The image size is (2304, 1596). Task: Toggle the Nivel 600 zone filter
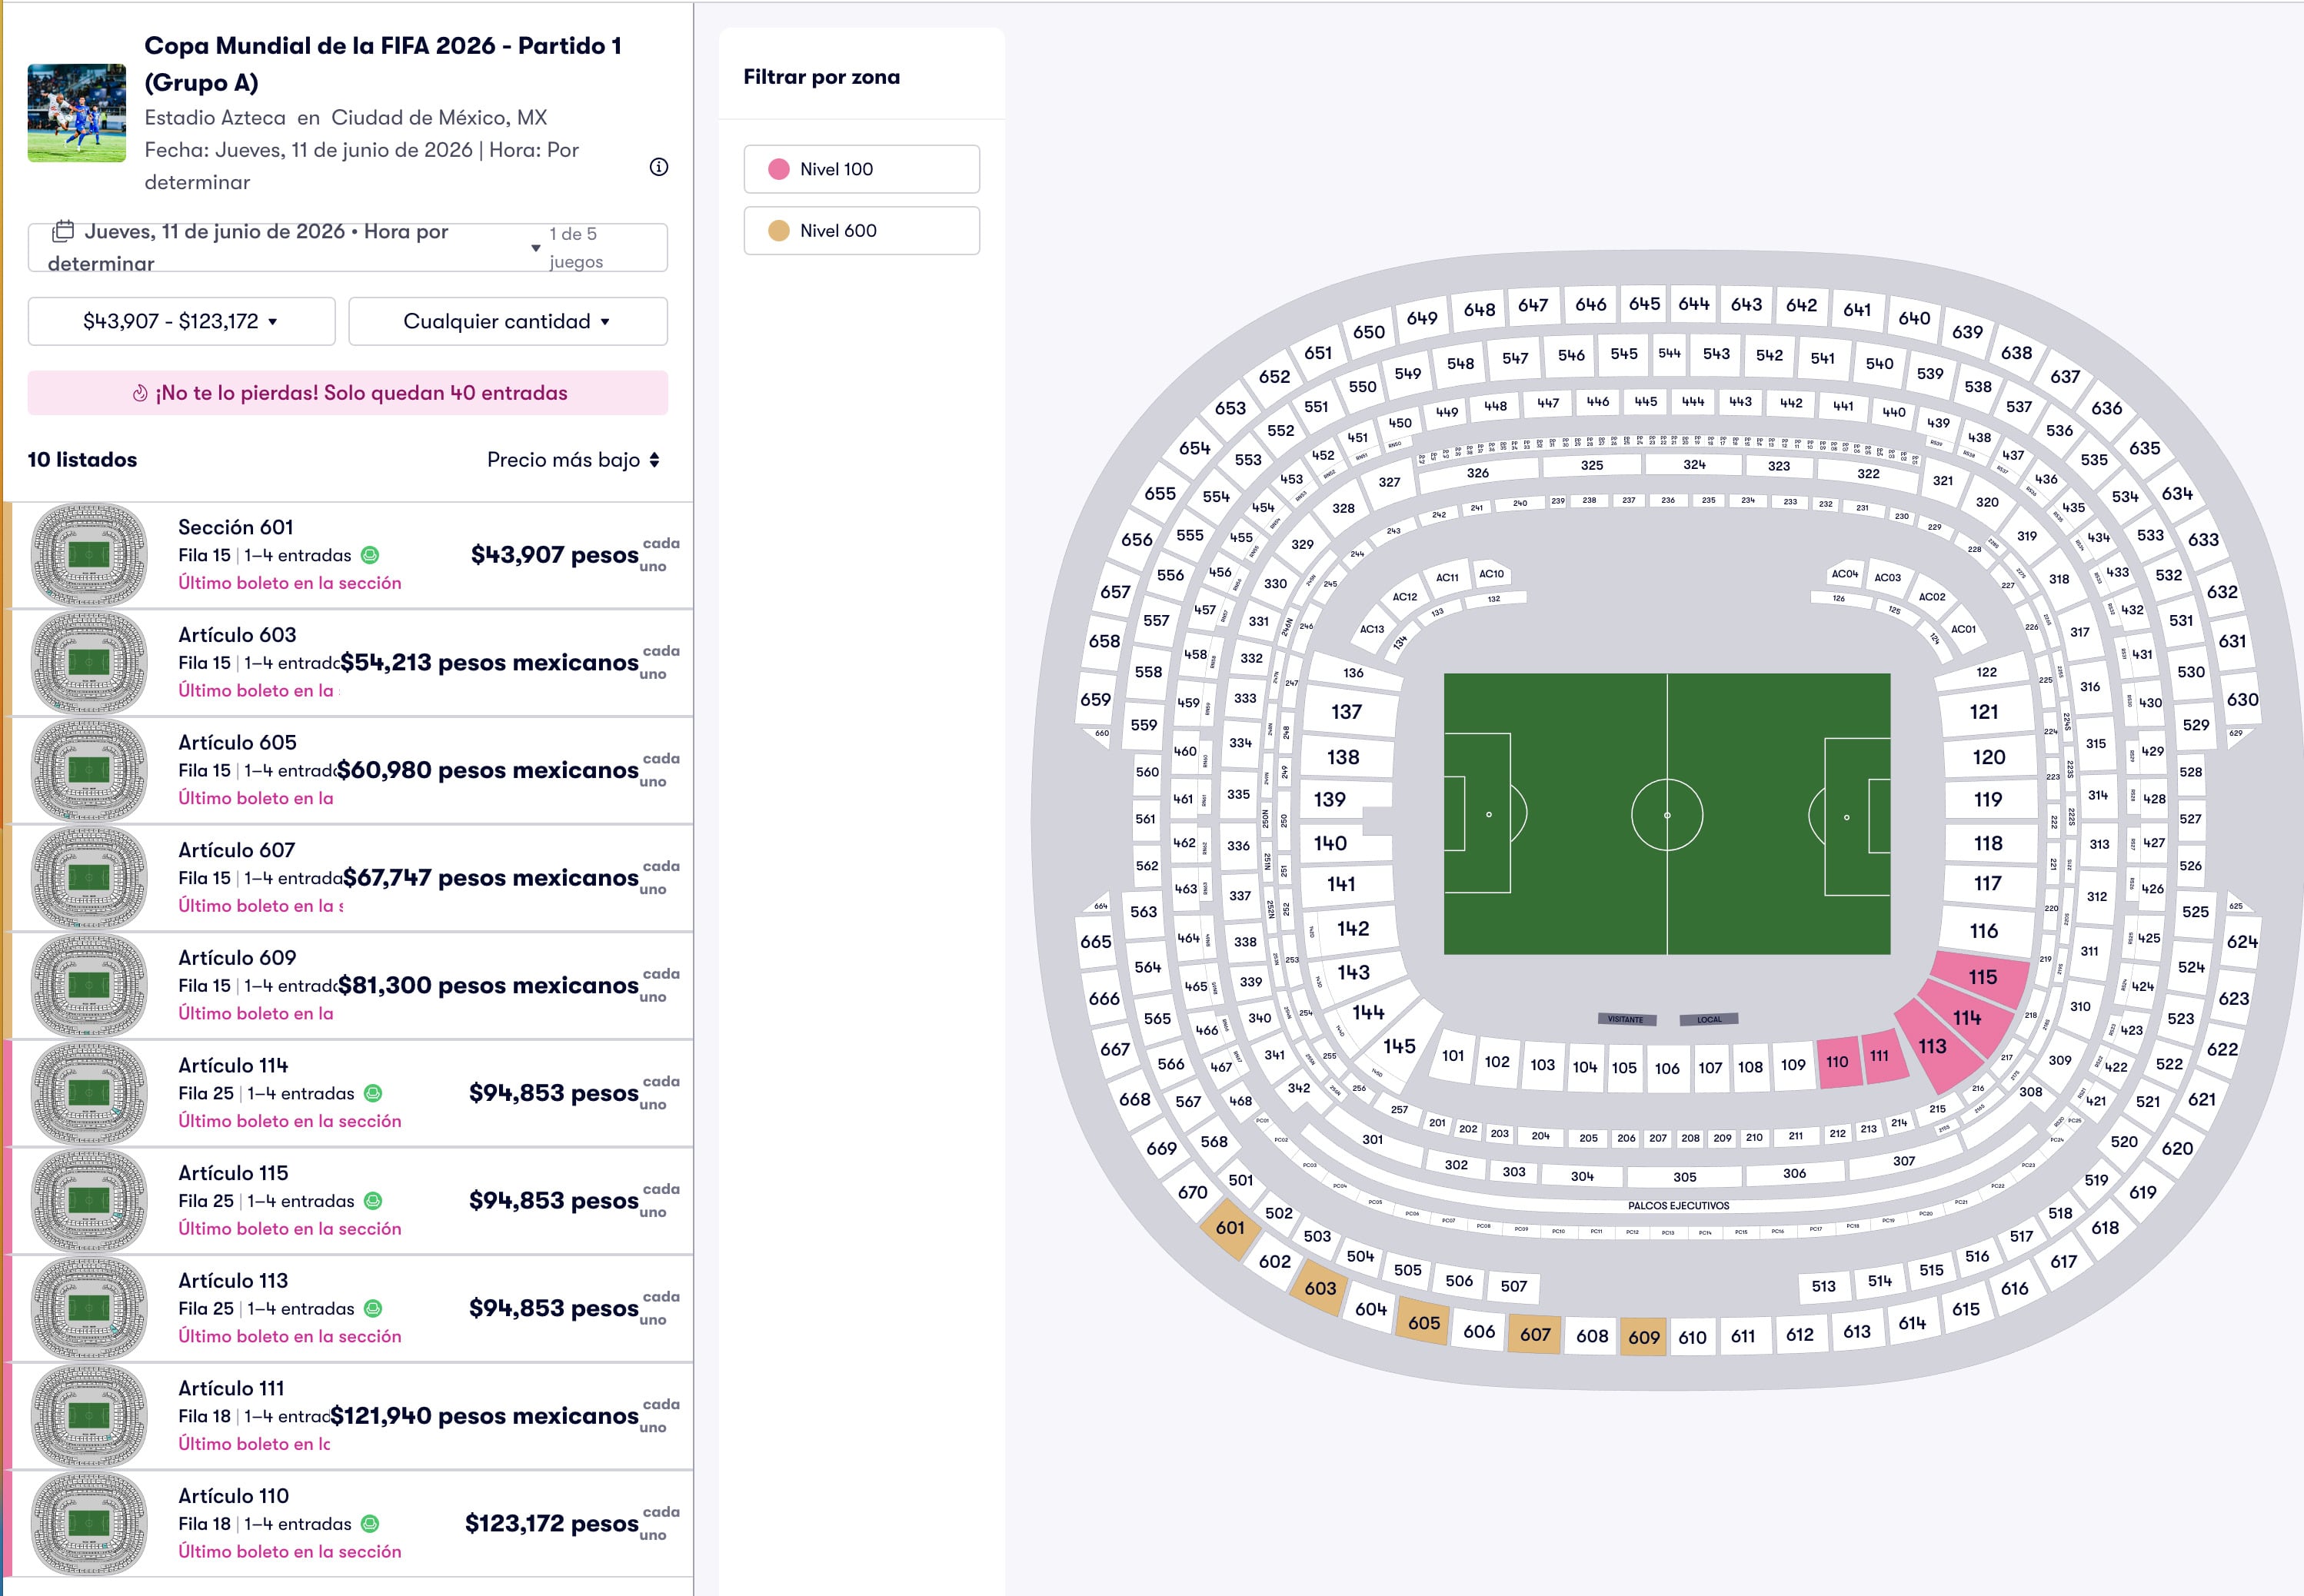pos(861,231)
